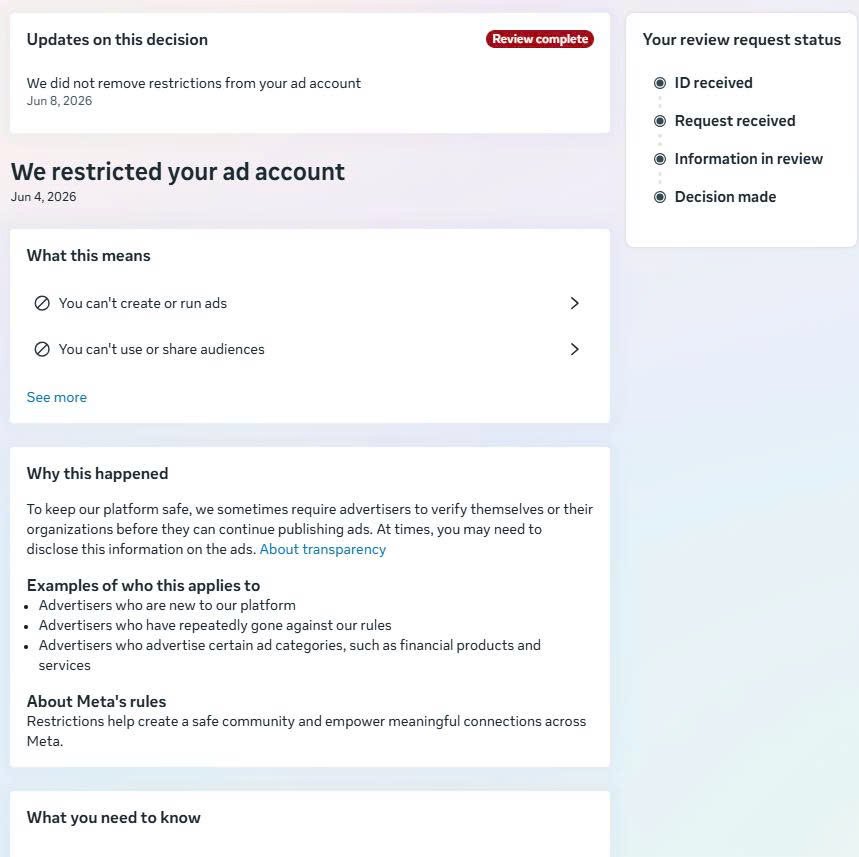Open the "About transparency" link
The image size is (859, 857).
[323, 549]
